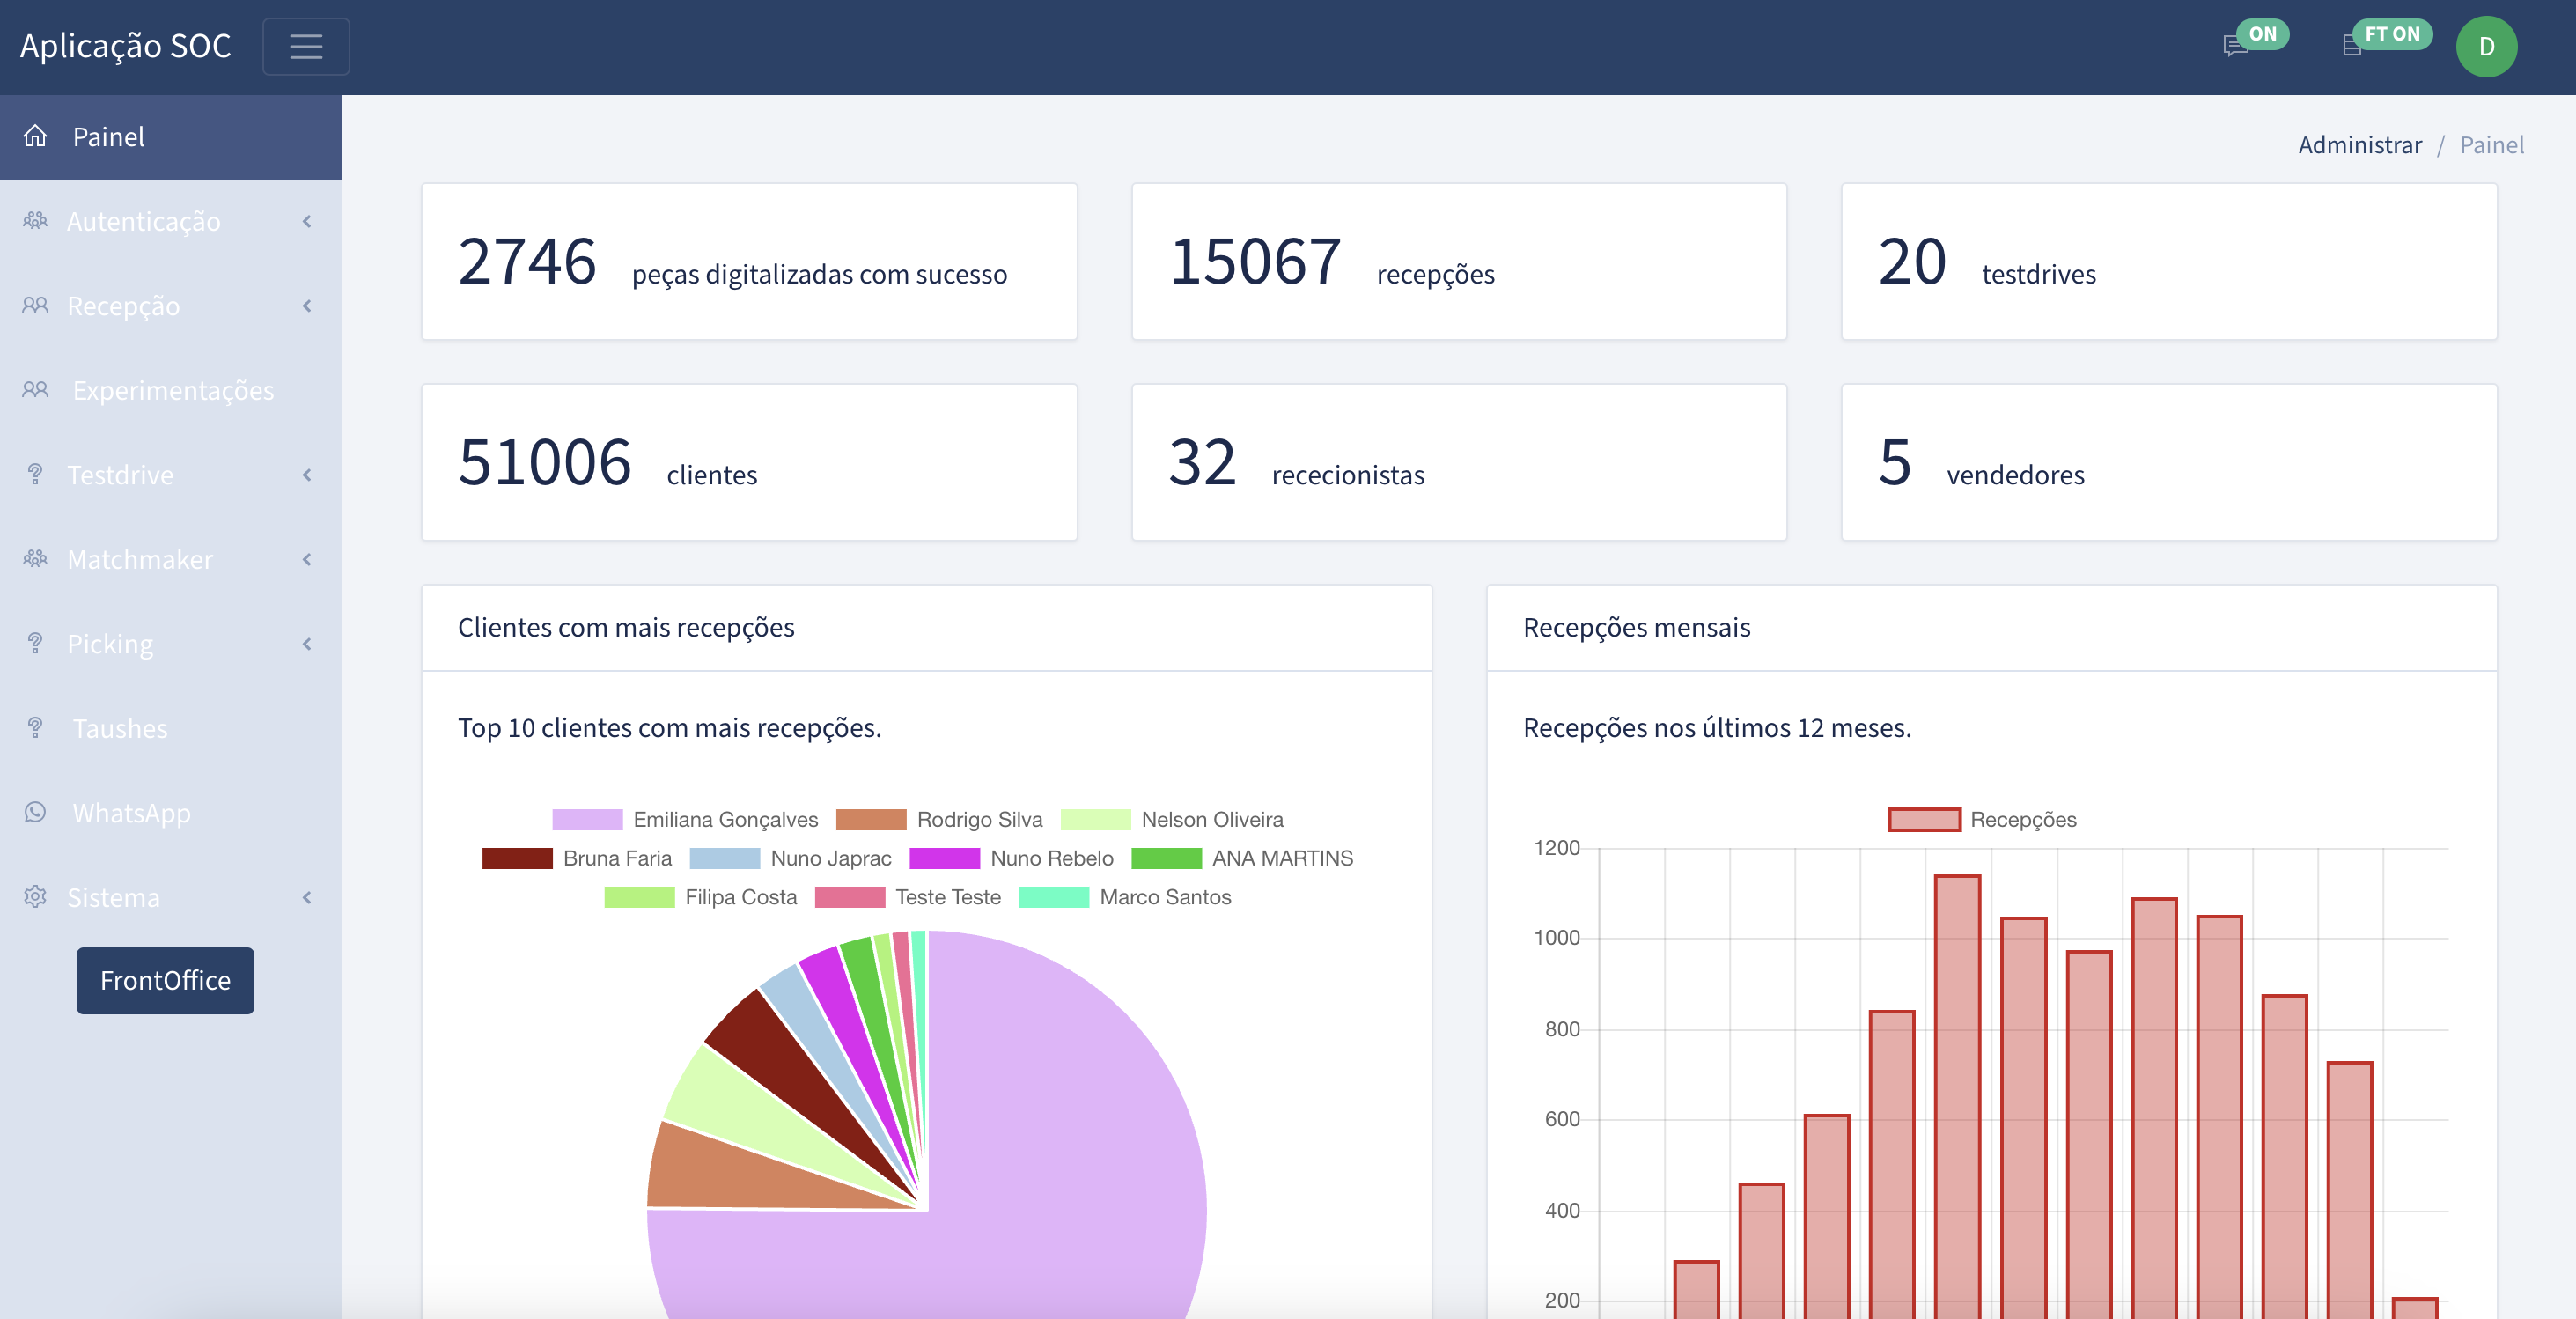
Task: Click the Painel home icon
Action: tap(36, 136)
